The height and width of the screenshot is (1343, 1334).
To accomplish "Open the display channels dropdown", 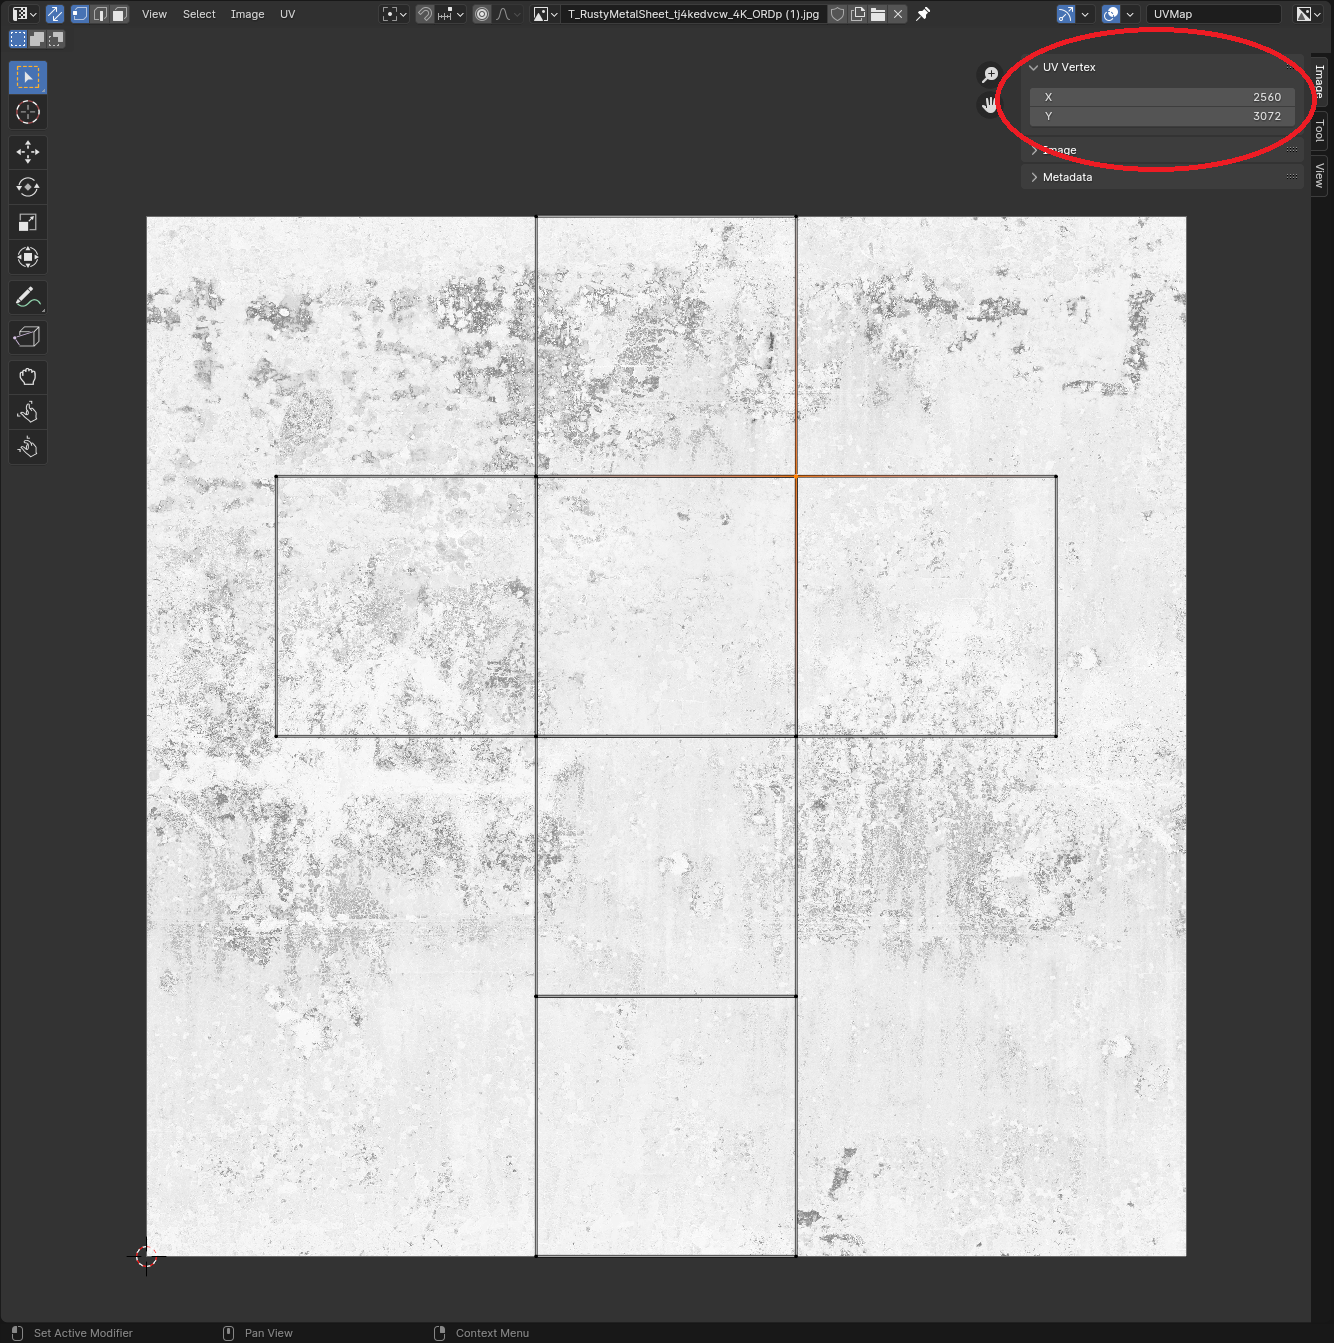I will [1309, 14].
